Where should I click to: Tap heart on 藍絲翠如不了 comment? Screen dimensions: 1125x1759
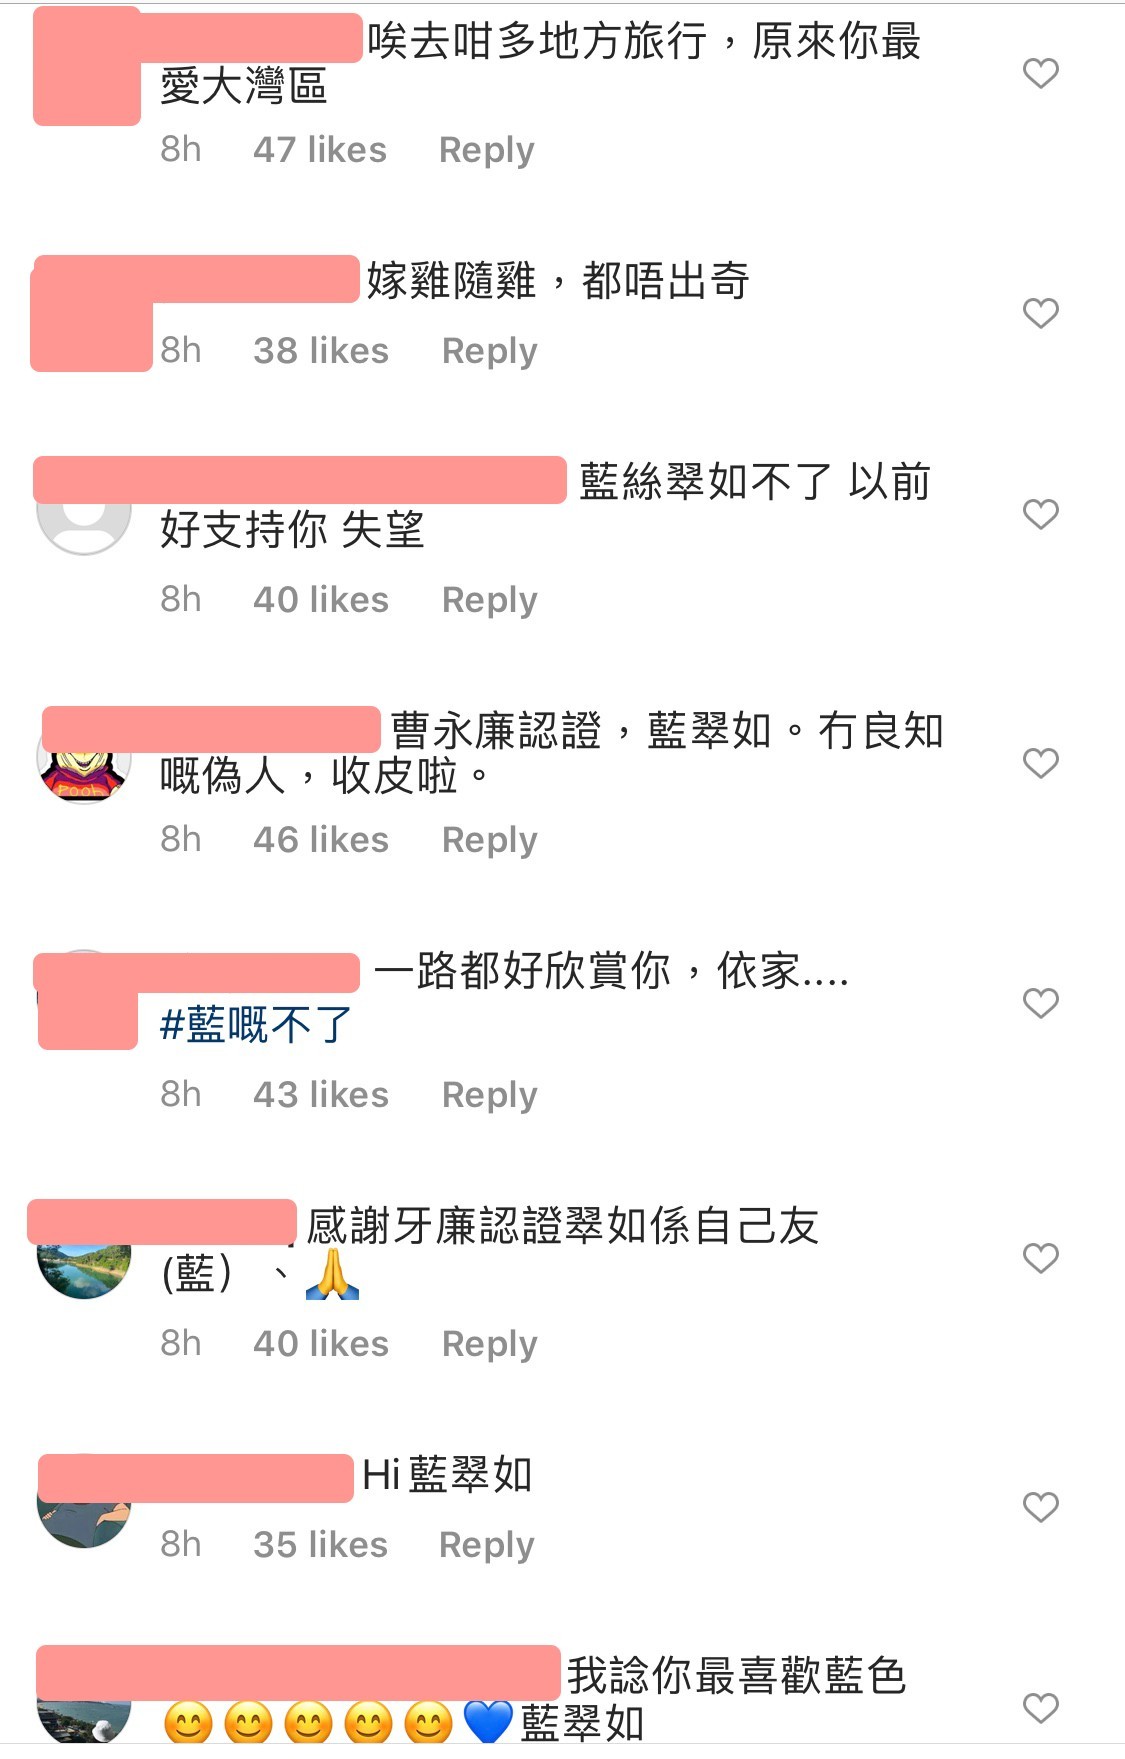pyautogui.click(x=1040, y=514)
